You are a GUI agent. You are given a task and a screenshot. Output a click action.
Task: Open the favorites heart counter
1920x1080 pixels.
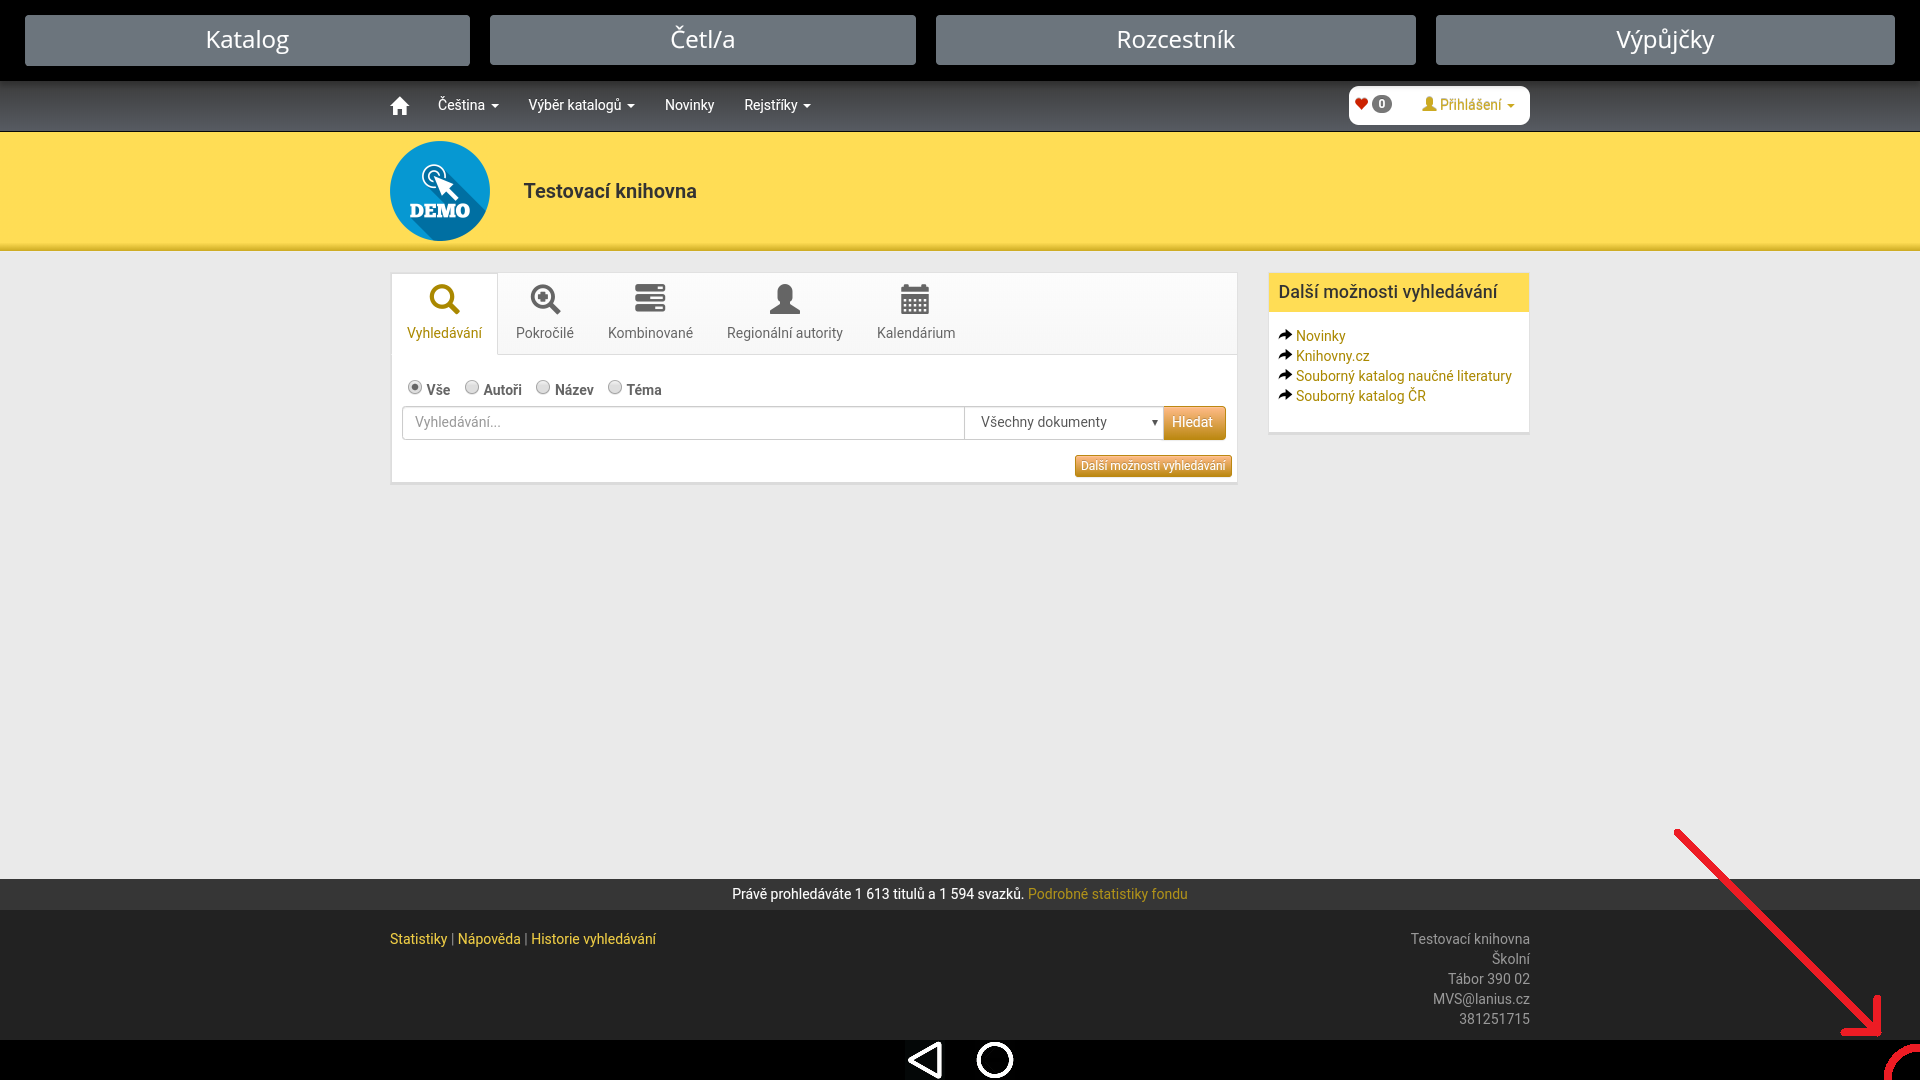1372,104
